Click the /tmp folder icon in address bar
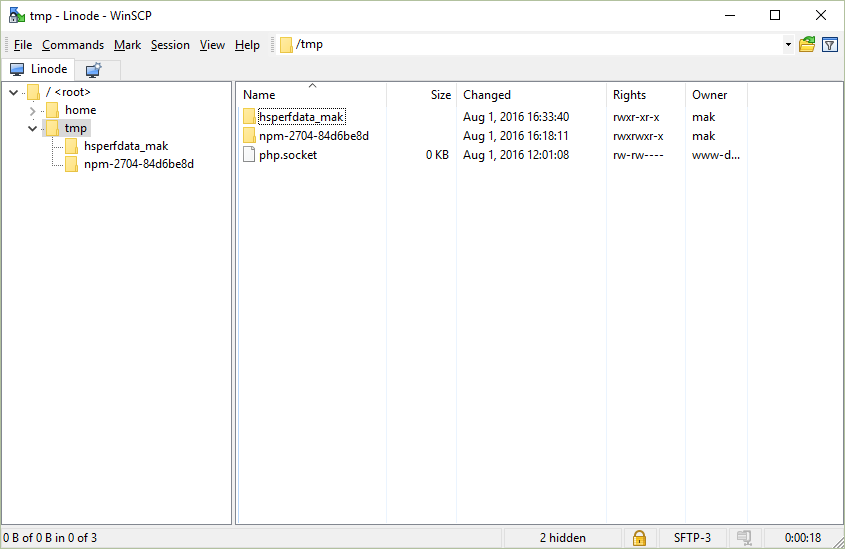This screenshot has height=549, width=845. point(286,45)
